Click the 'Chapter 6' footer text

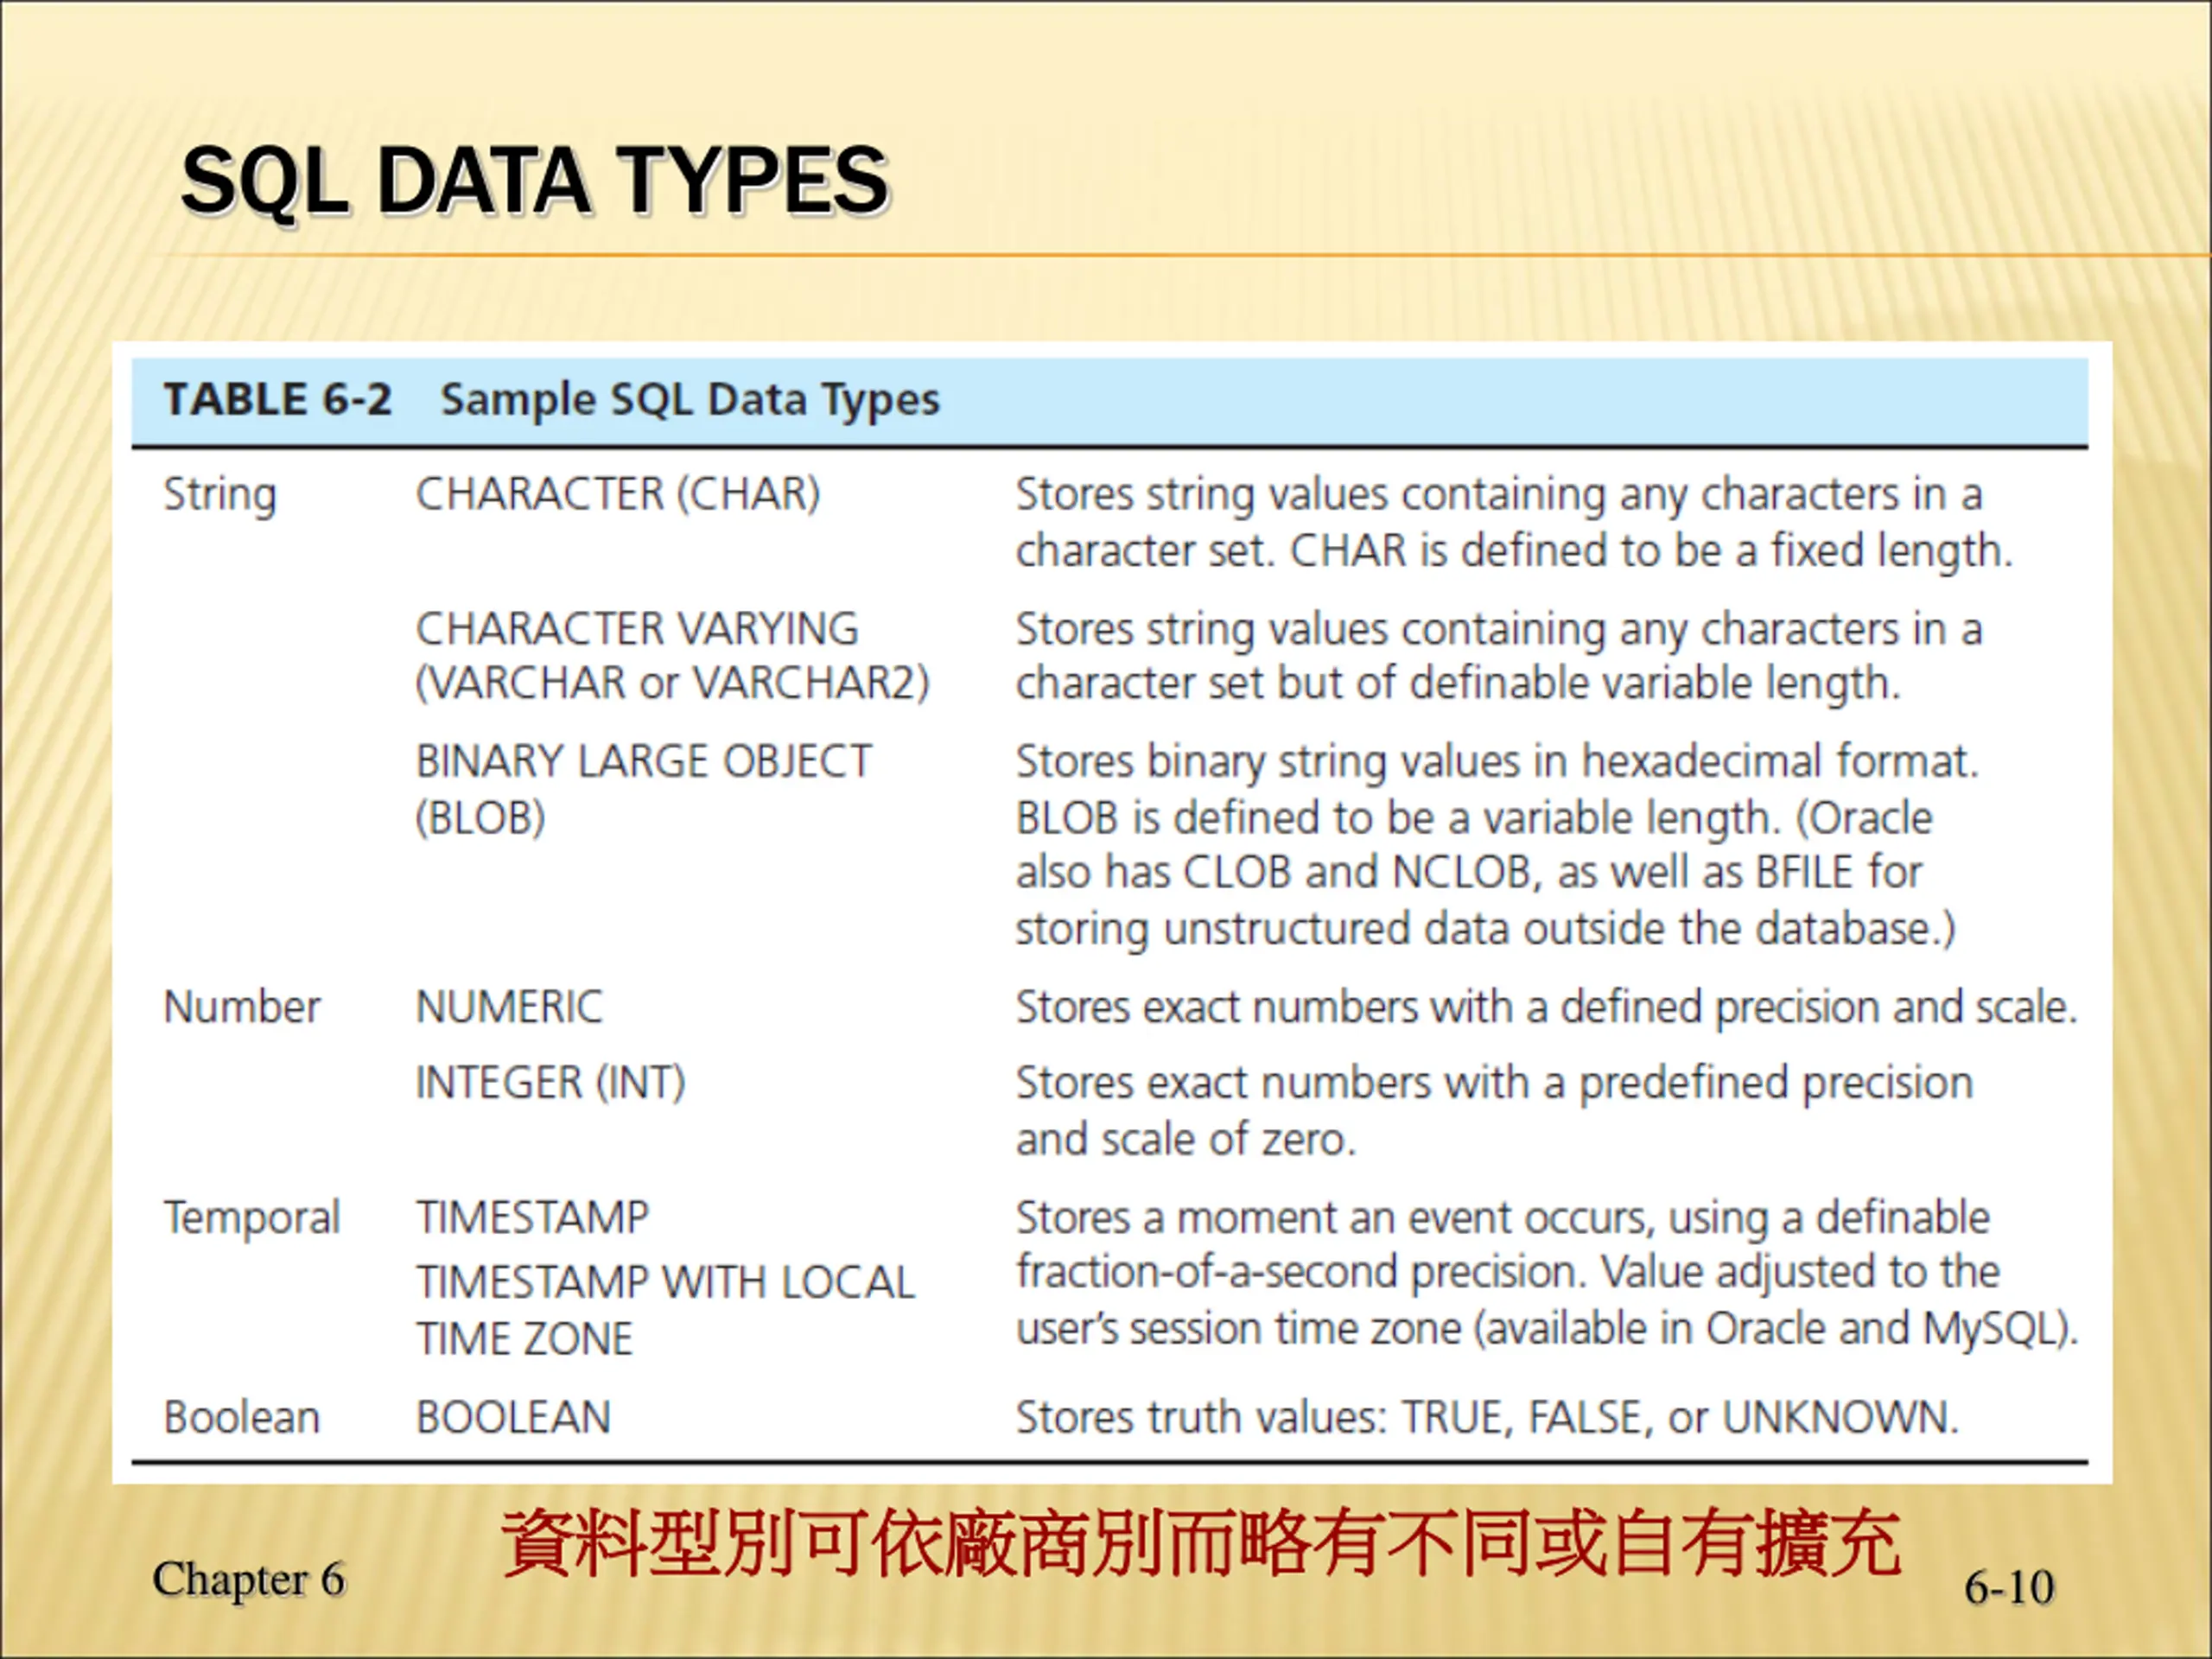coord(248,1580)
